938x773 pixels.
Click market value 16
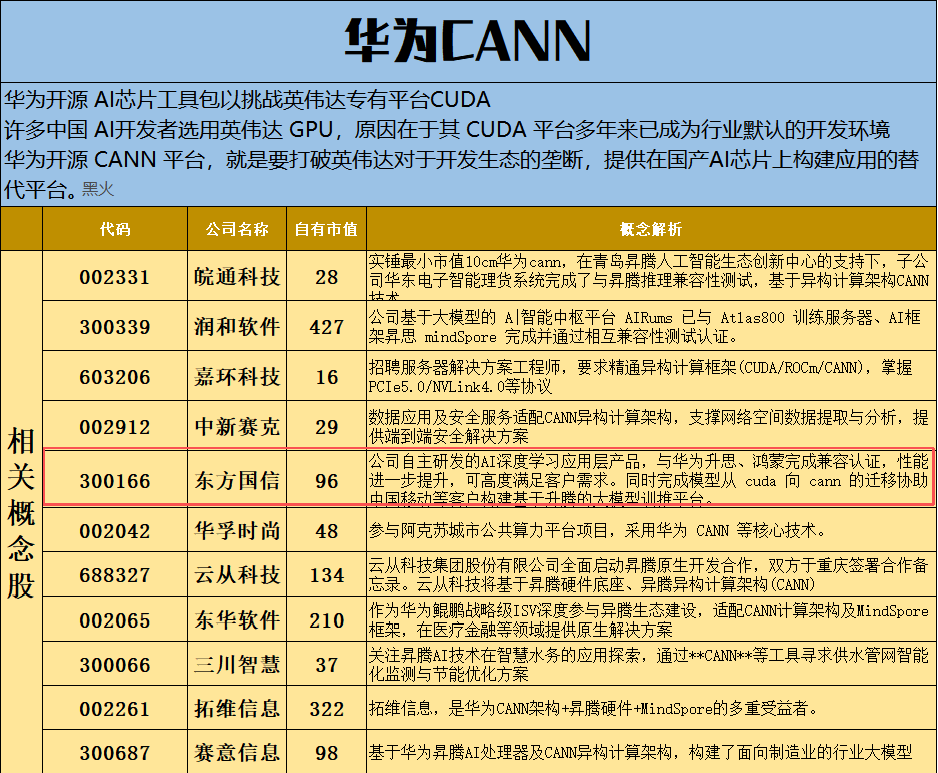[x=327, y=377]
